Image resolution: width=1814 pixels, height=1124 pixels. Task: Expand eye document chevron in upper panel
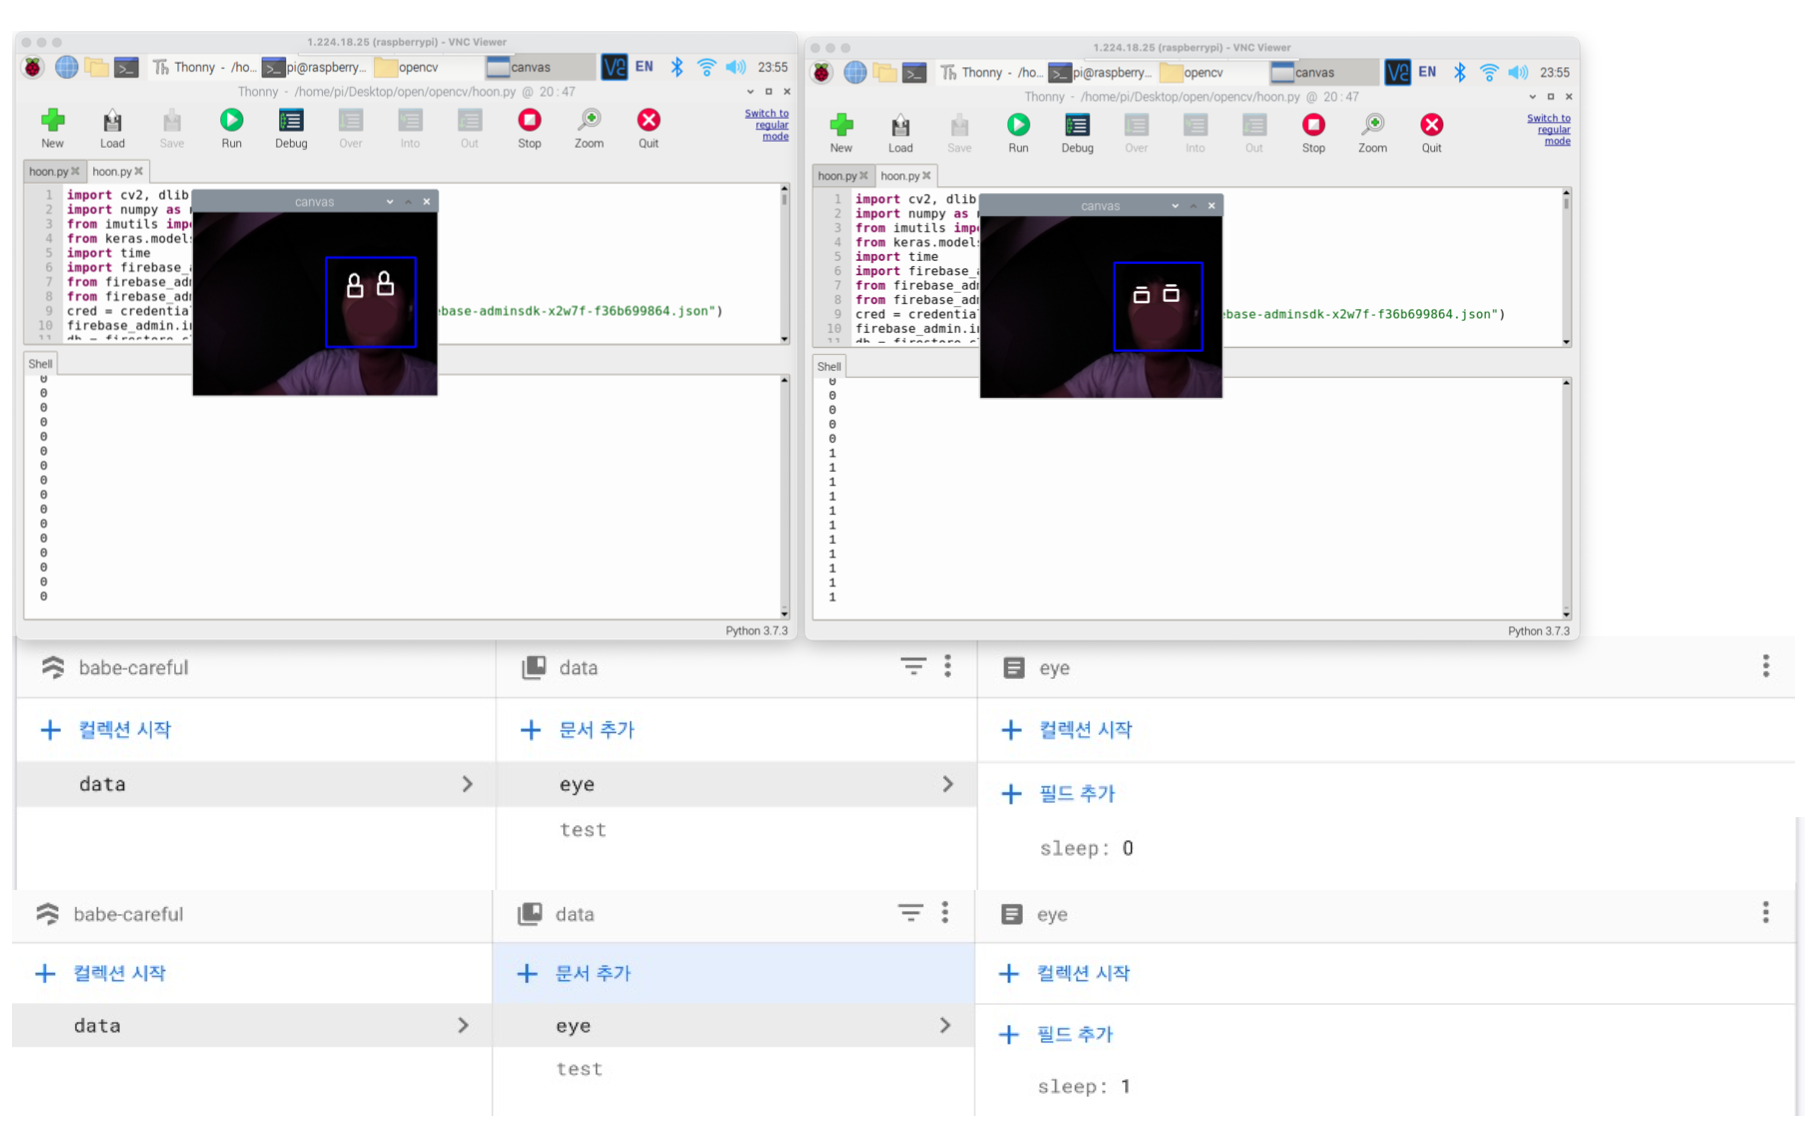[x=947, y=784]
